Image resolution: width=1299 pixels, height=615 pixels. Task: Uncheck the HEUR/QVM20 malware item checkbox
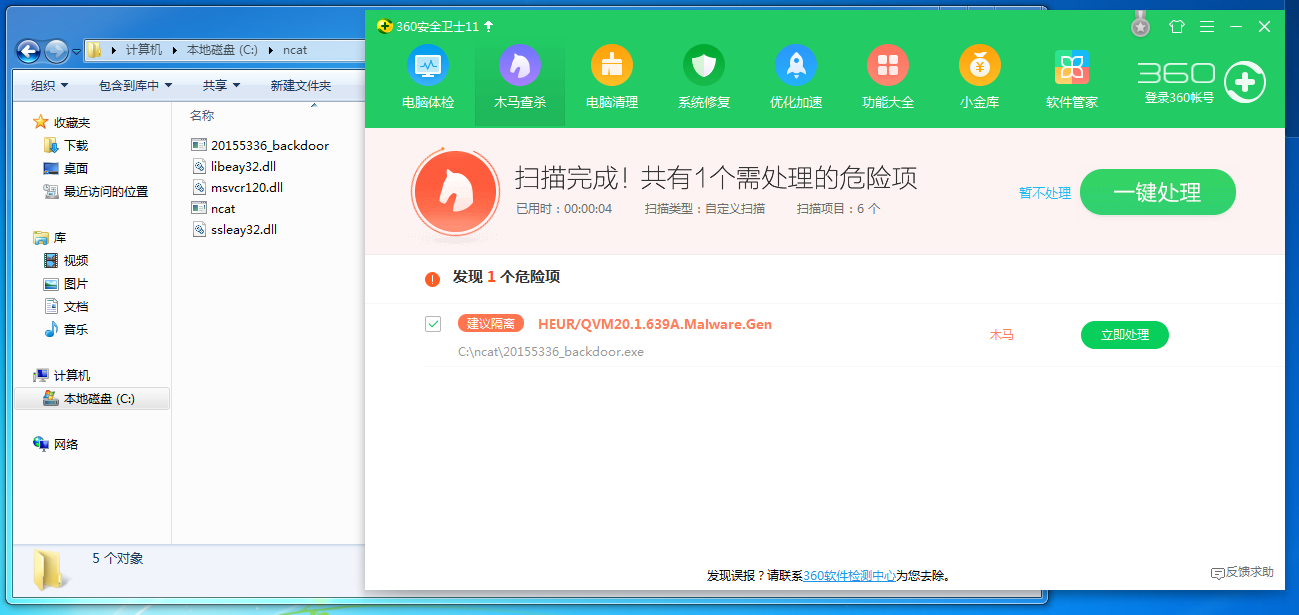[433, 324]
